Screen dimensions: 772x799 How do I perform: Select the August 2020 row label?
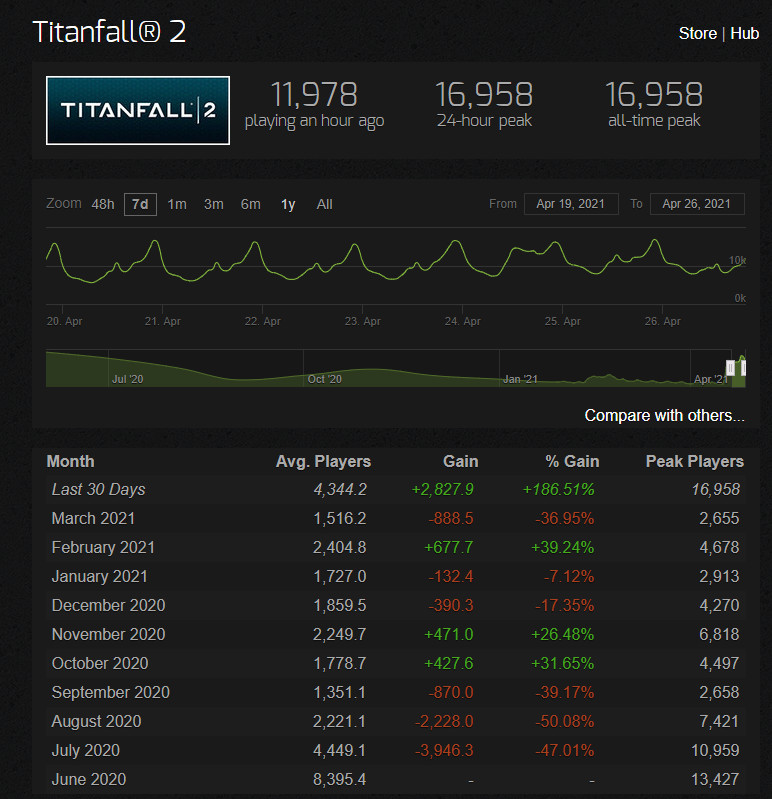tap(96, 722)
